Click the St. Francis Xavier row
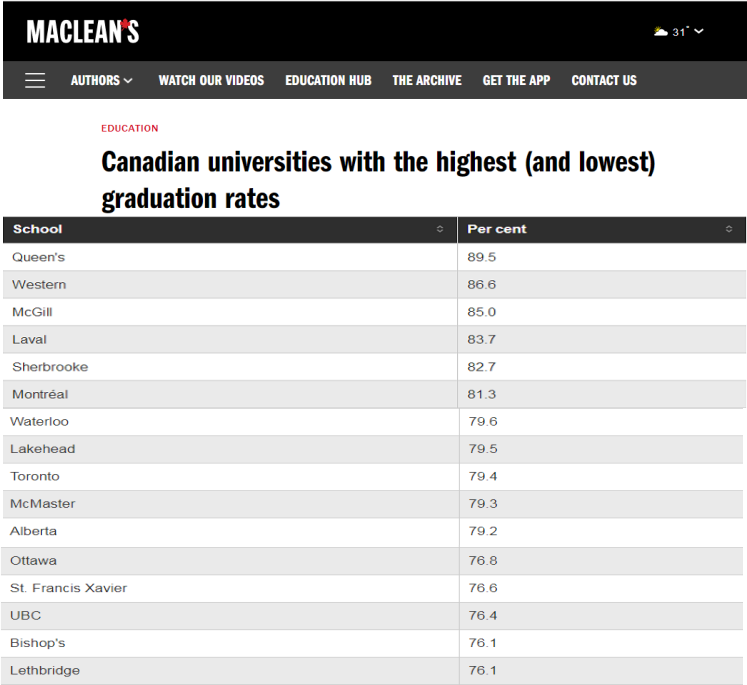This screenshot has height=685, width=747. click(69, 588)
